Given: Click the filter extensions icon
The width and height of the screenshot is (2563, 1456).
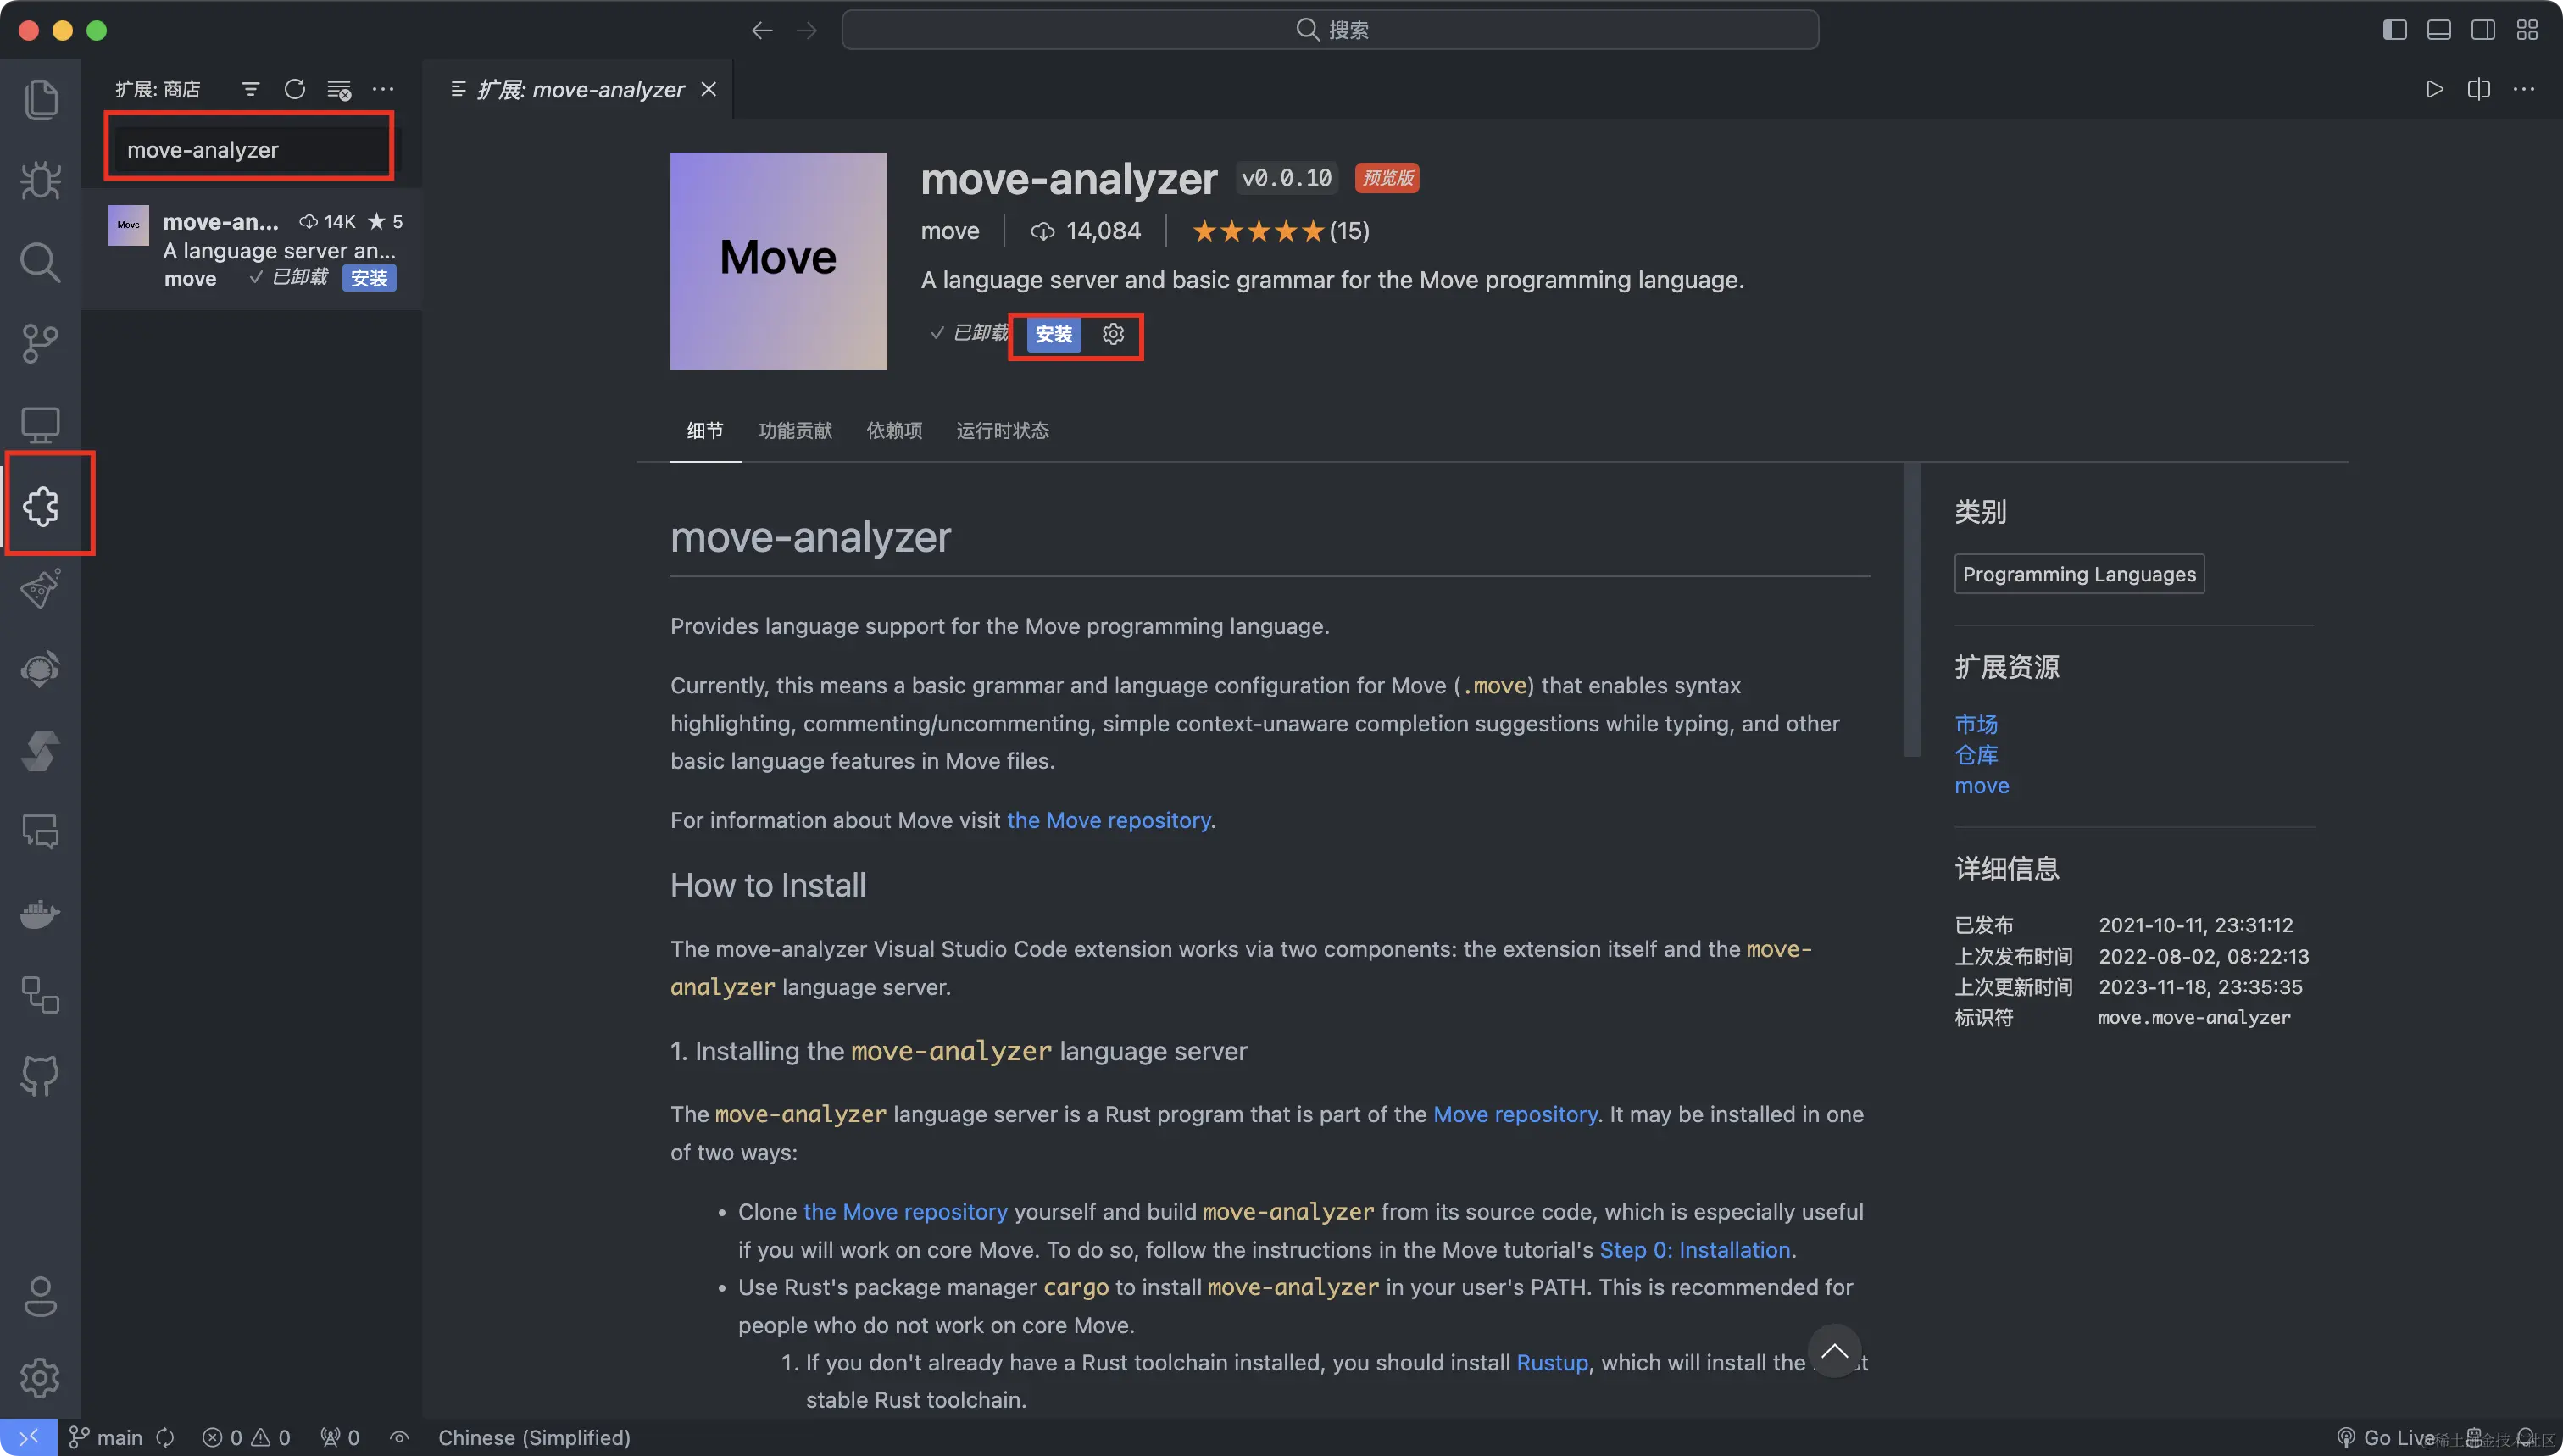Looking at the screenshot, I should pos(250,90).
